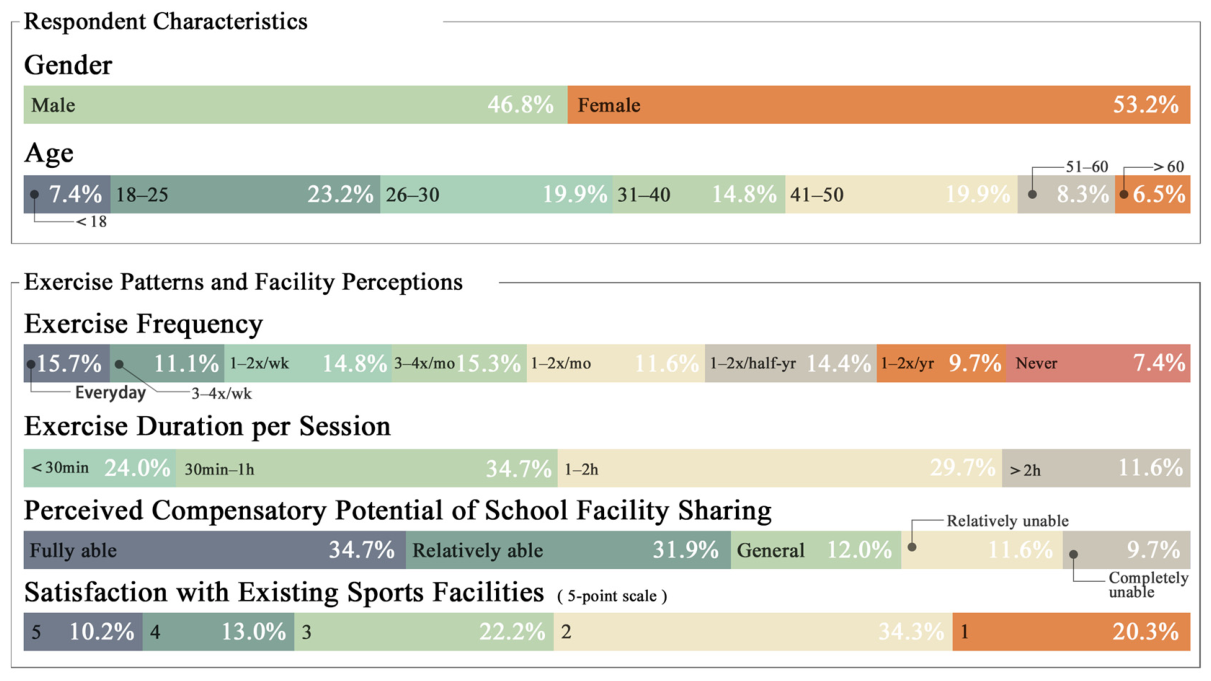This screenshot has height=681, width=1211.
Task: Click the Exercise Frequency heading
Action: (143, 324)
